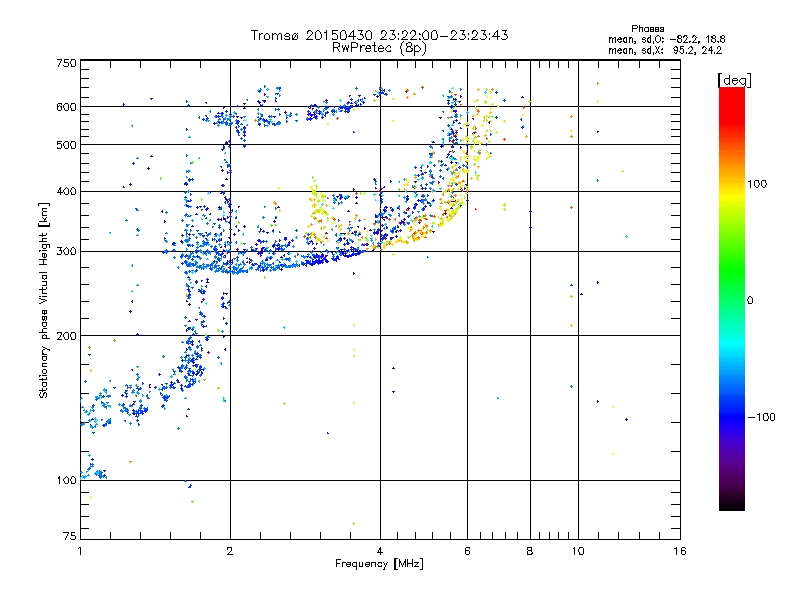Screen dimensions: 800x600
Task: Click the 100 km y-axis tick label
Action: [66, 480]
